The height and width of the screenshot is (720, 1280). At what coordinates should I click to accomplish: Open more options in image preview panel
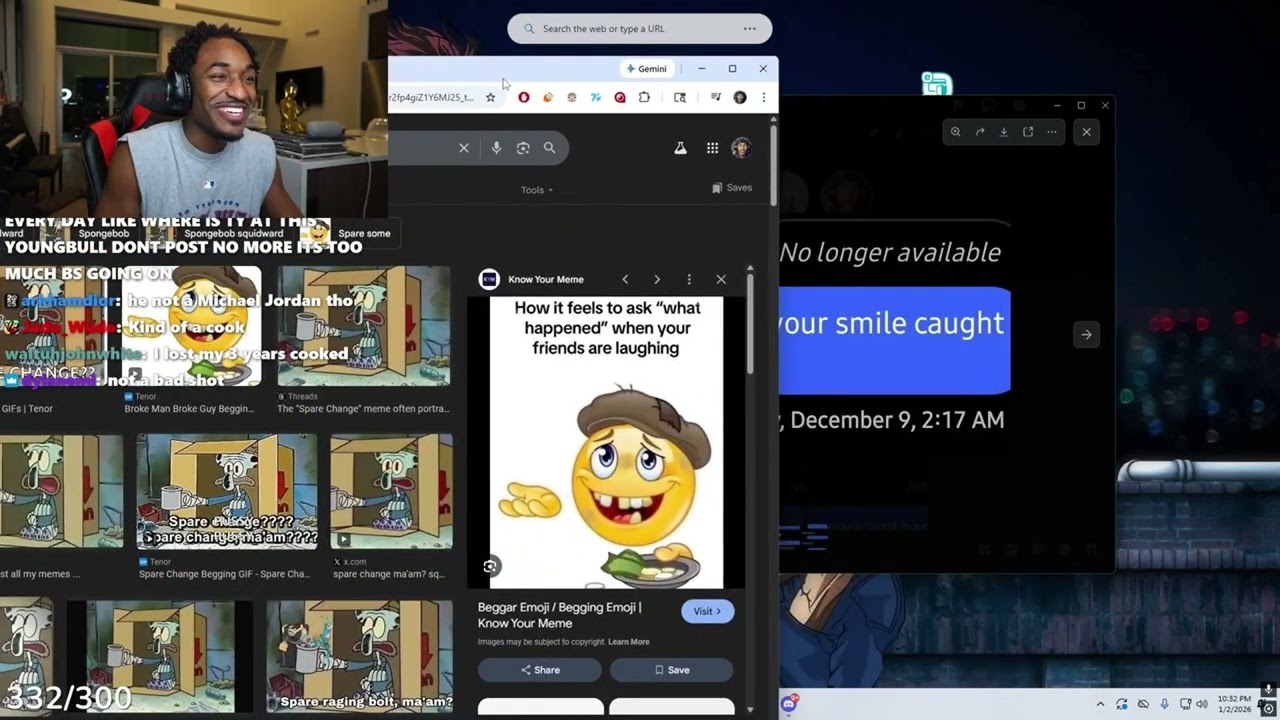pos(689,280)
